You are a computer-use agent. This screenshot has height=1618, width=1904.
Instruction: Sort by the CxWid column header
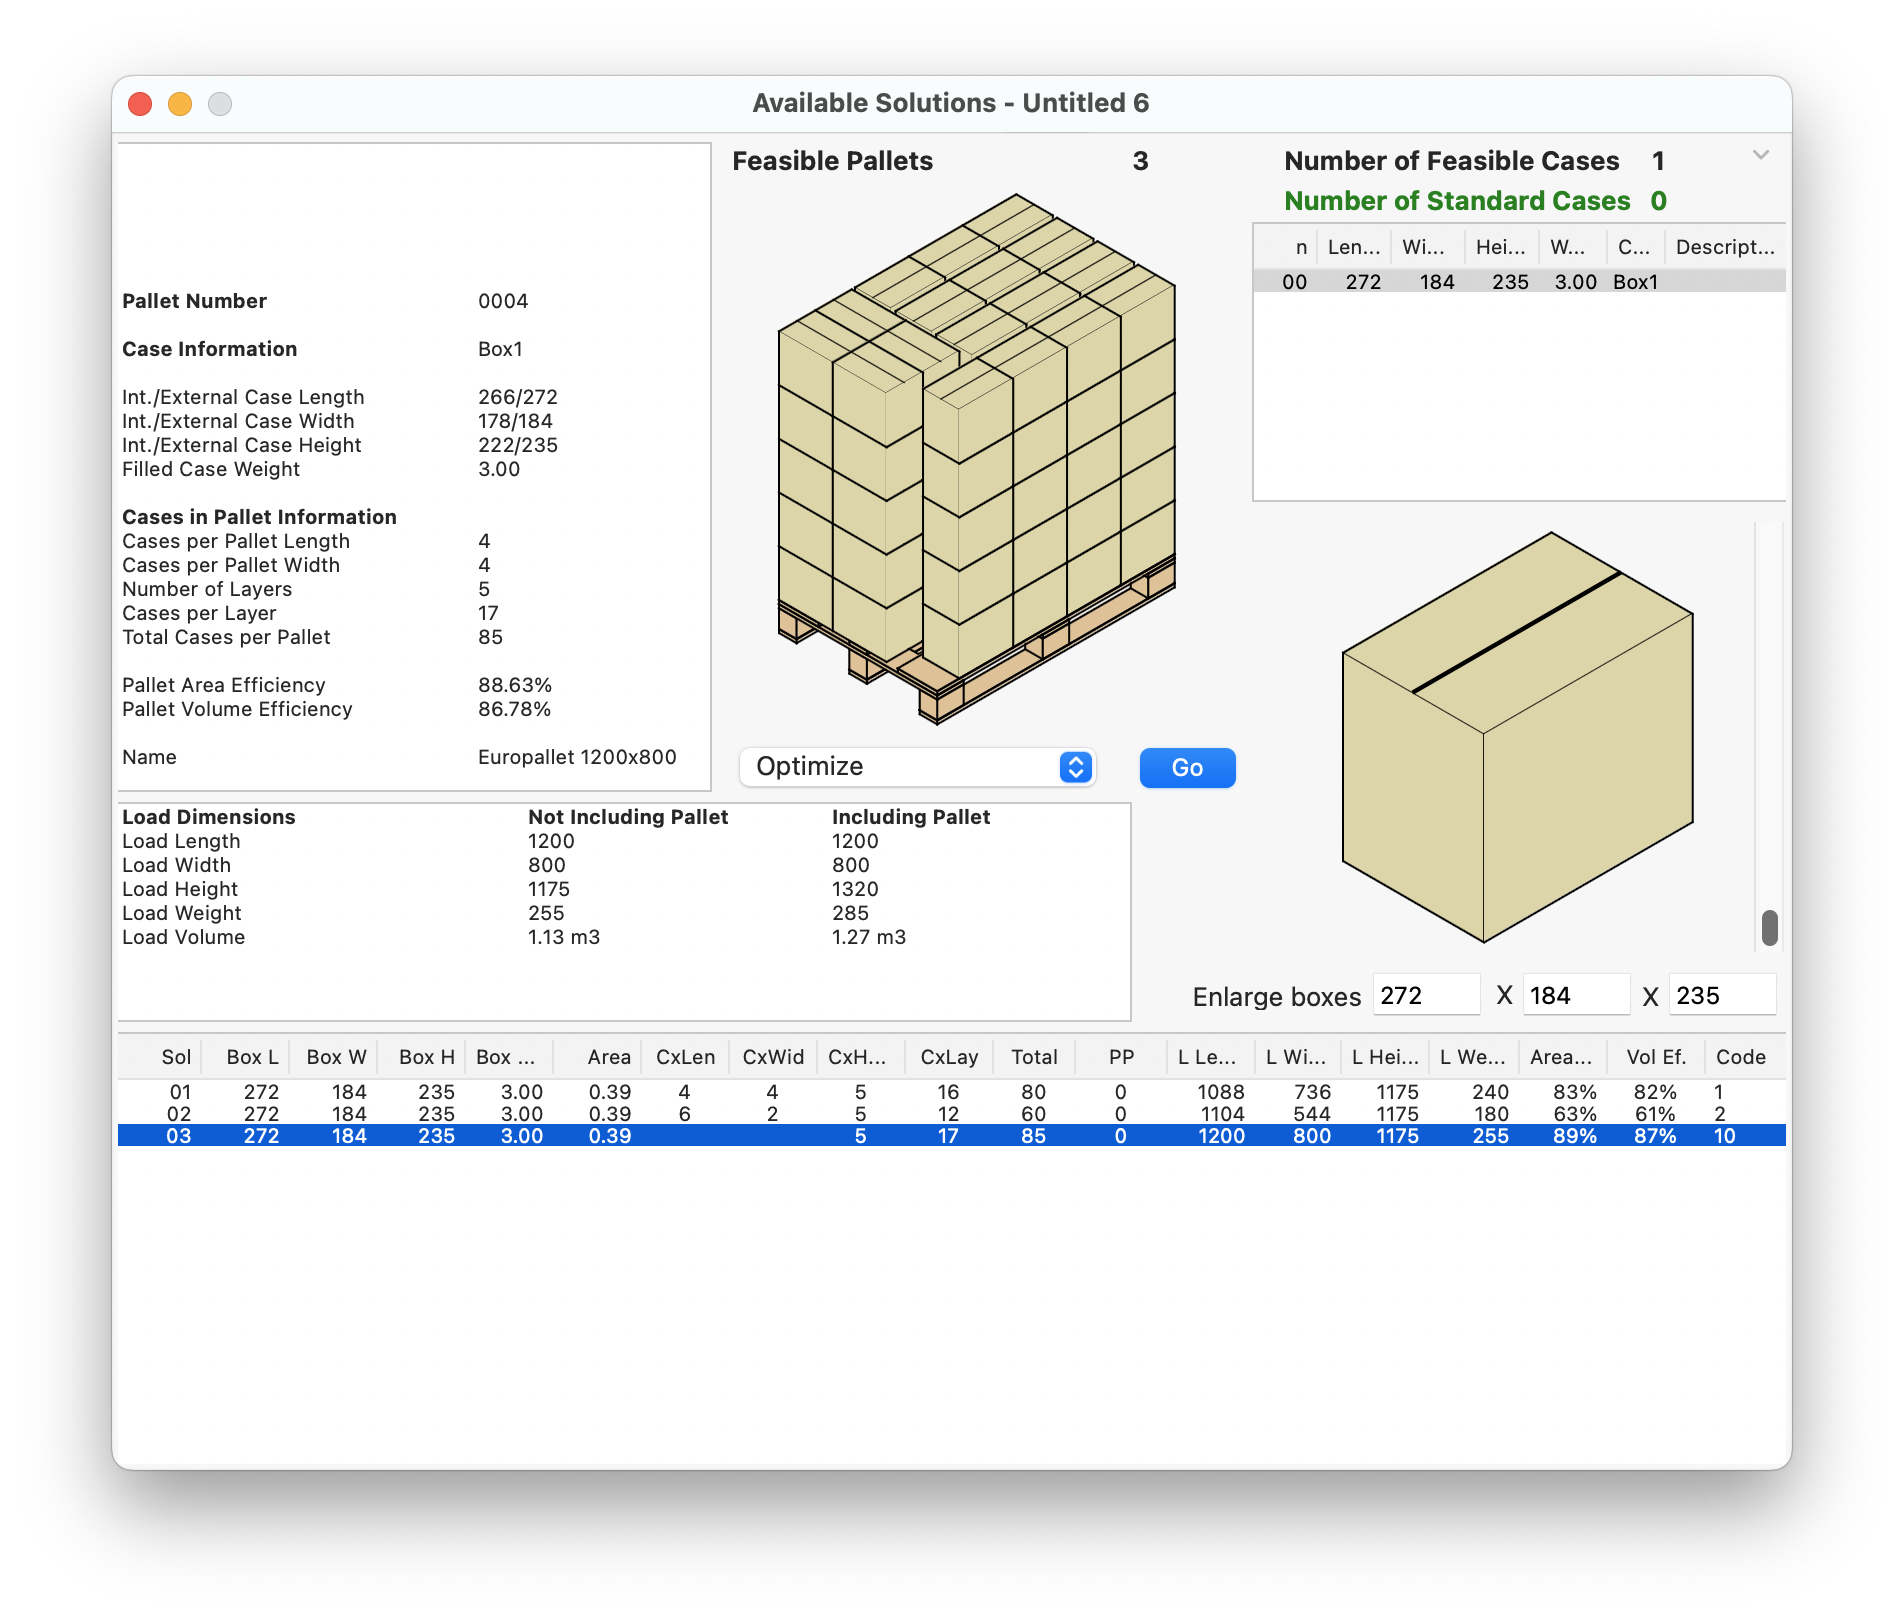(773, 1057)
